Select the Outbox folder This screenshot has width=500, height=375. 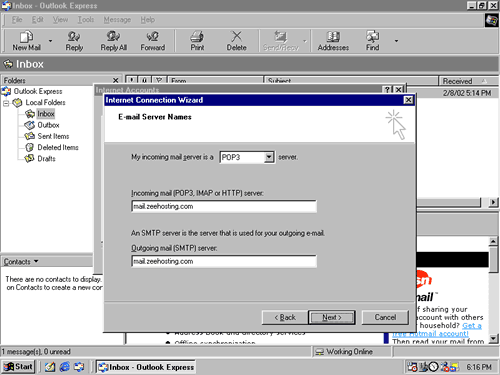[48, 125]
